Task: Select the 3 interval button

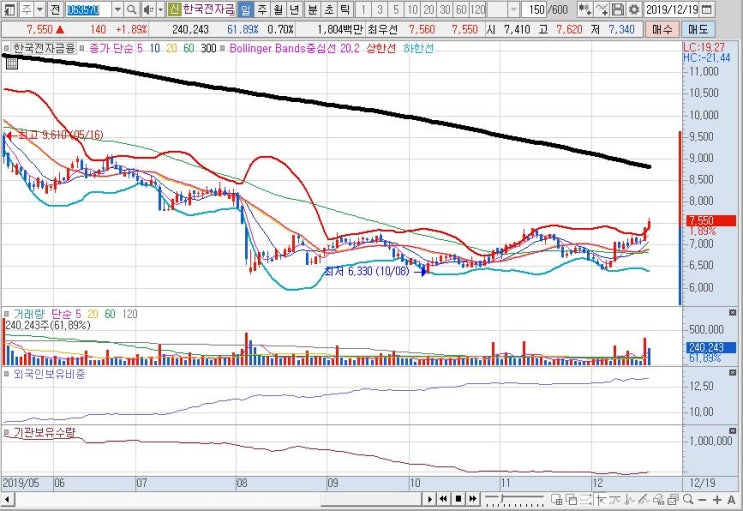Action: click(x=380, y=9)
